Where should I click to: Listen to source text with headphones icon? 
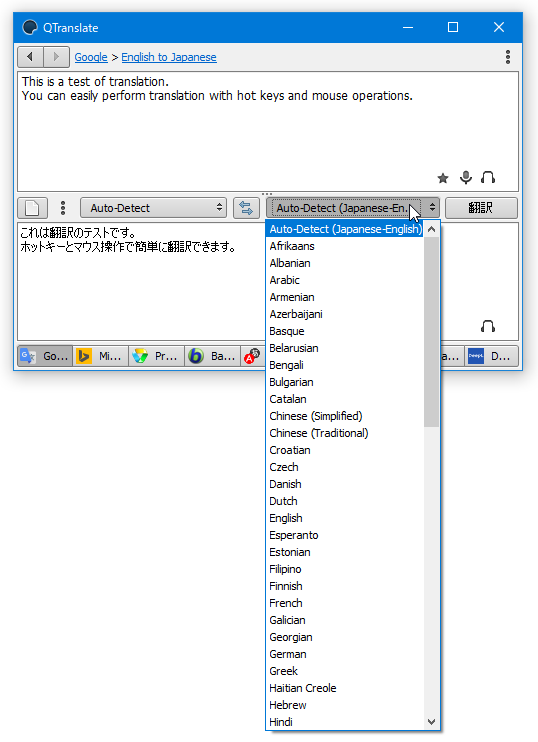(x=488, y=177)
